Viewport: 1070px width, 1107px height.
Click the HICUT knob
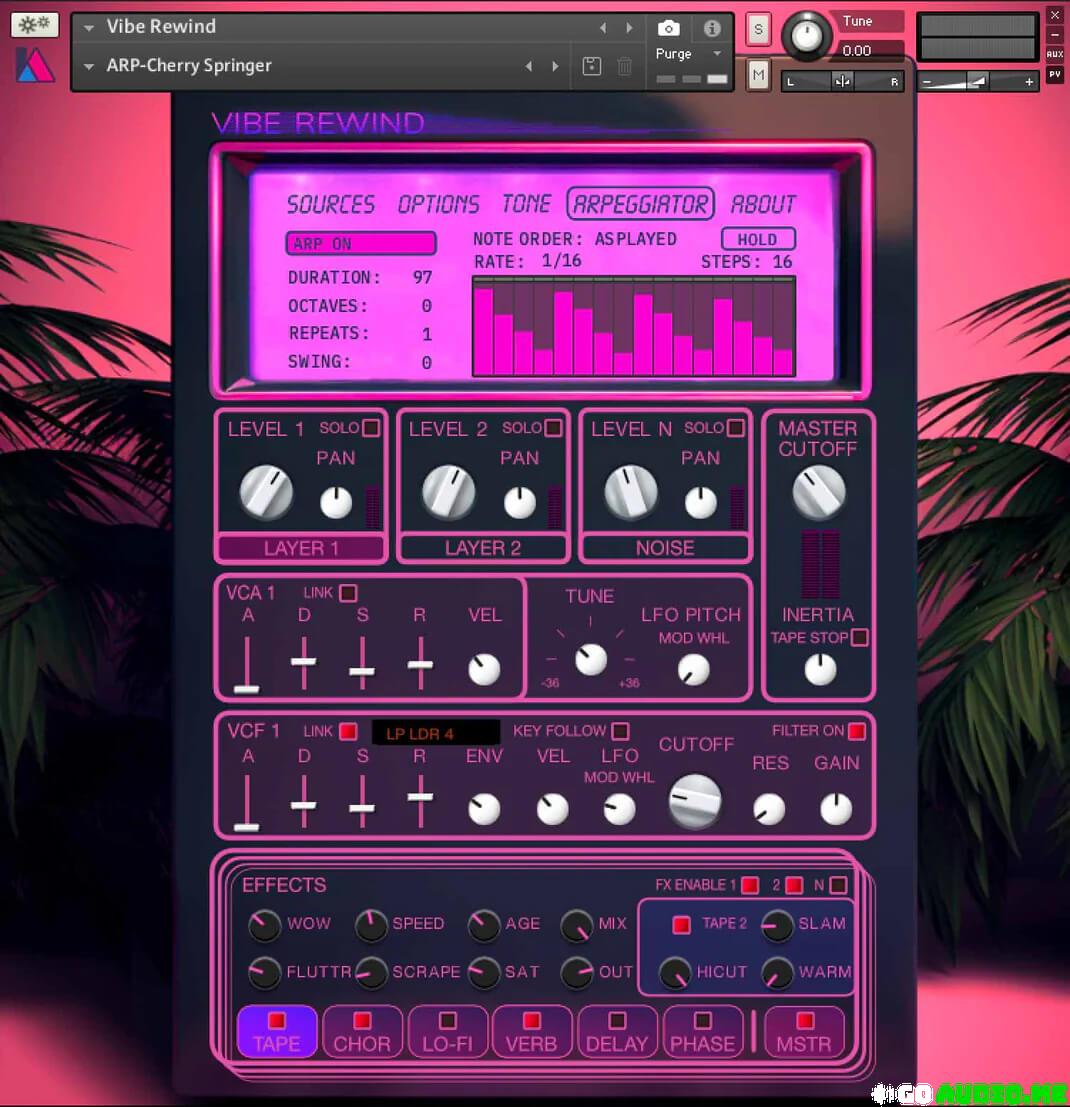[x=675, y=973]
